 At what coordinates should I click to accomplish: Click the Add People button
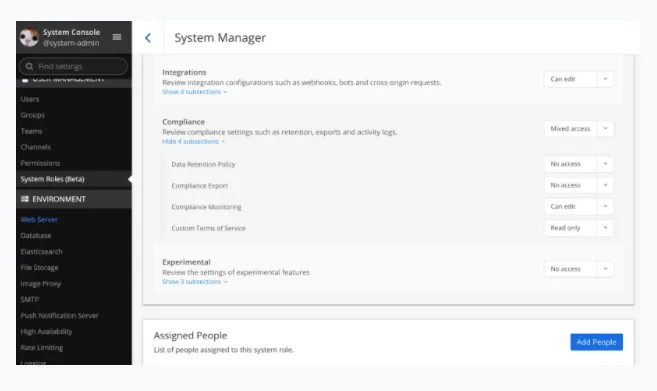[x=596, y=342]
